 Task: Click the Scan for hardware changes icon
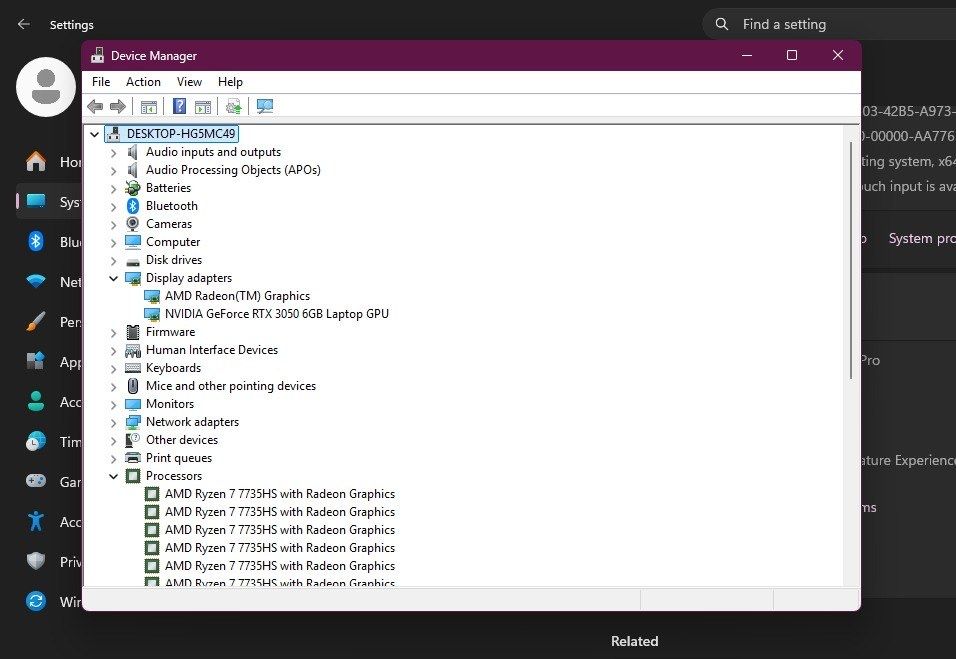coord(265,107)
